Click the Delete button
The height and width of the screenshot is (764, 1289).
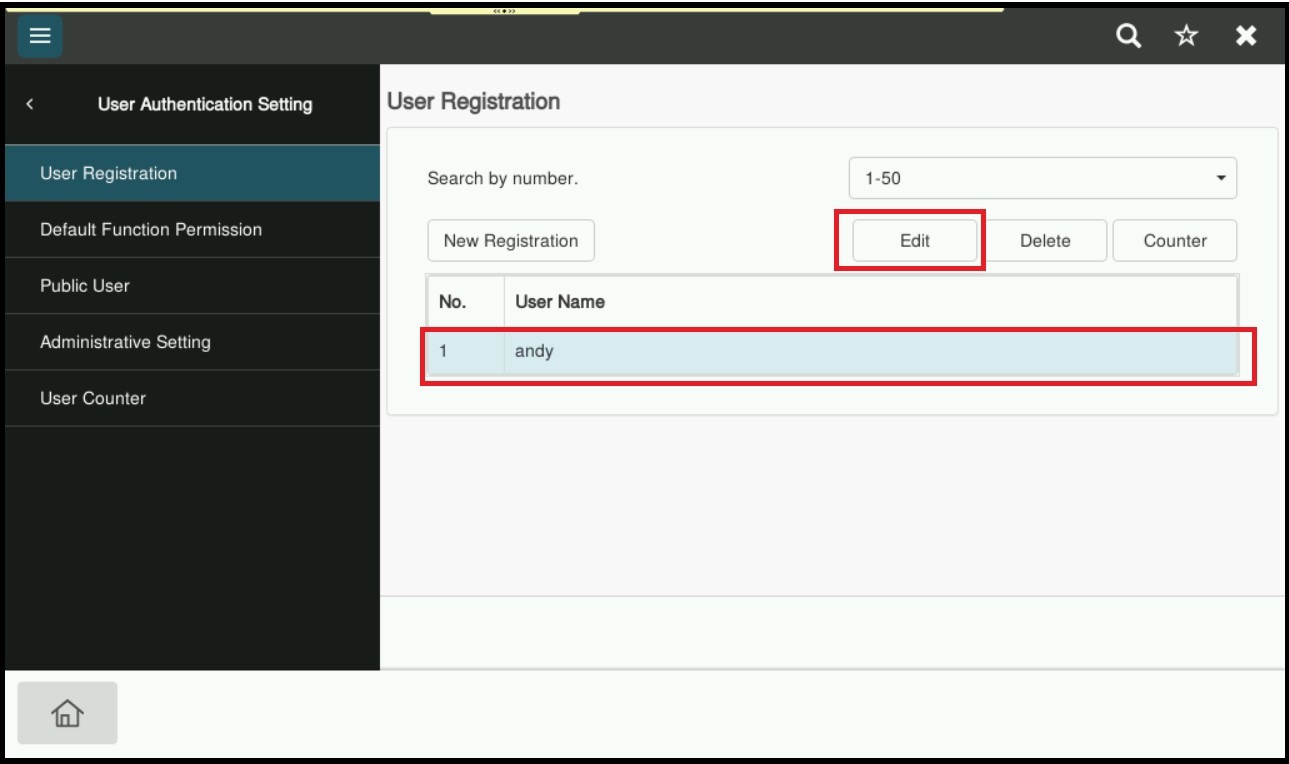pyautogui.click(x=1045, y=241)
